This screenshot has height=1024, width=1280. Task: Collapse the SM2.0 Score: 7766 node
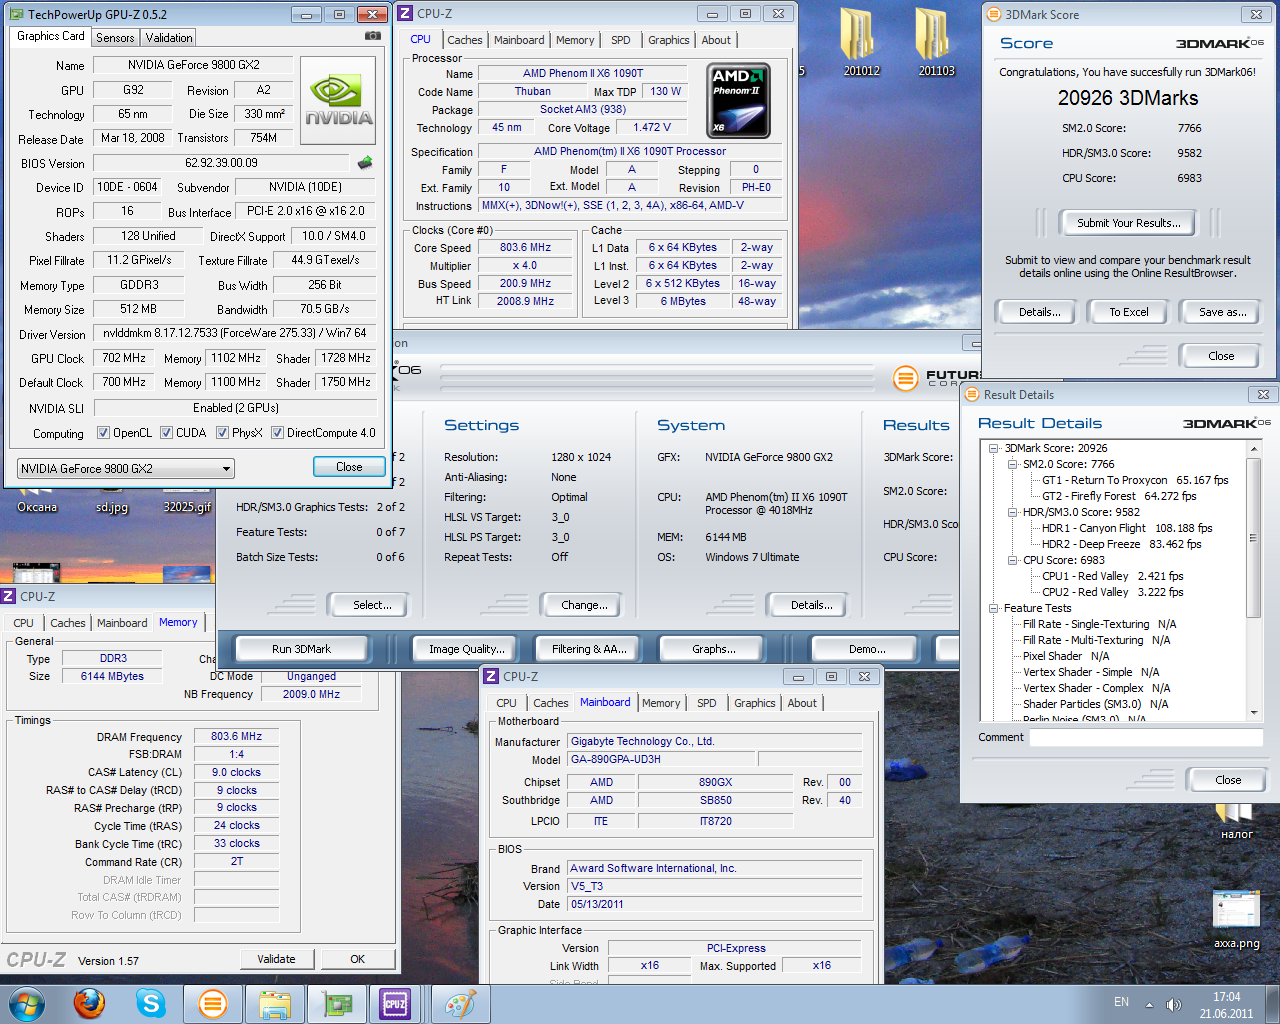tap(1012, 464)
